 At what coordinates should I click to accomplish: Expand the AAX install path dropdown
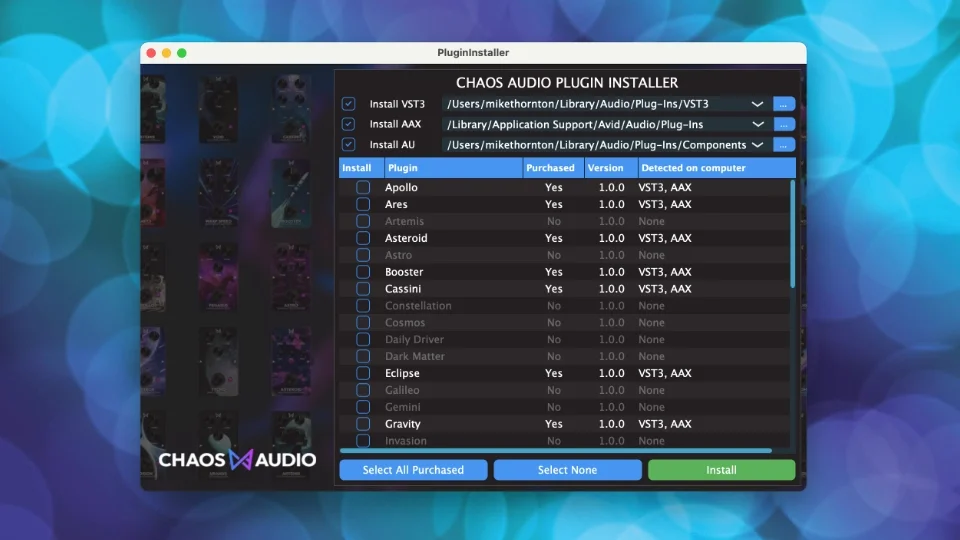(x=757, y=124)
